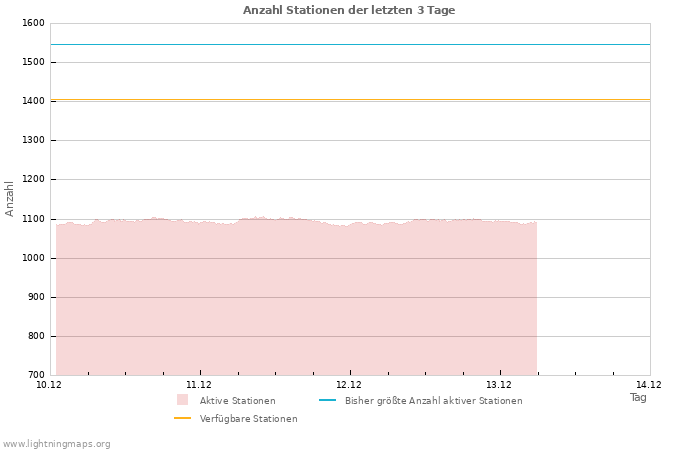Select the Verfügbare Stationen legend label
The height and width of the screenshot is (450, 700).
coord(248,419)
